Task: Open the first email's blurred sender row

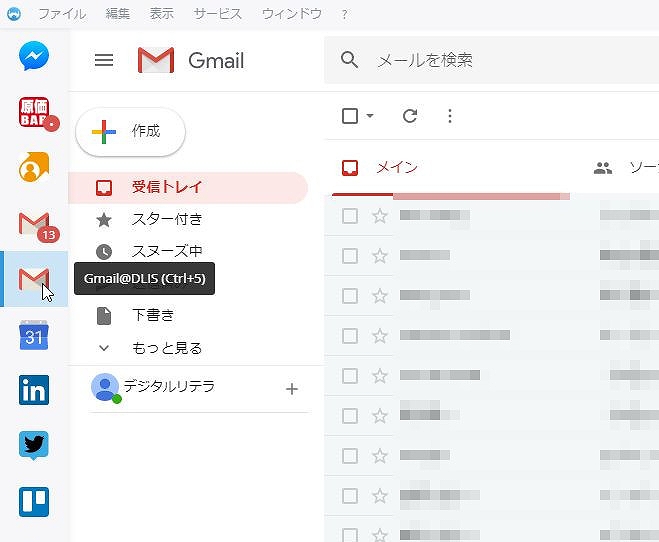Action: (435, 216)
